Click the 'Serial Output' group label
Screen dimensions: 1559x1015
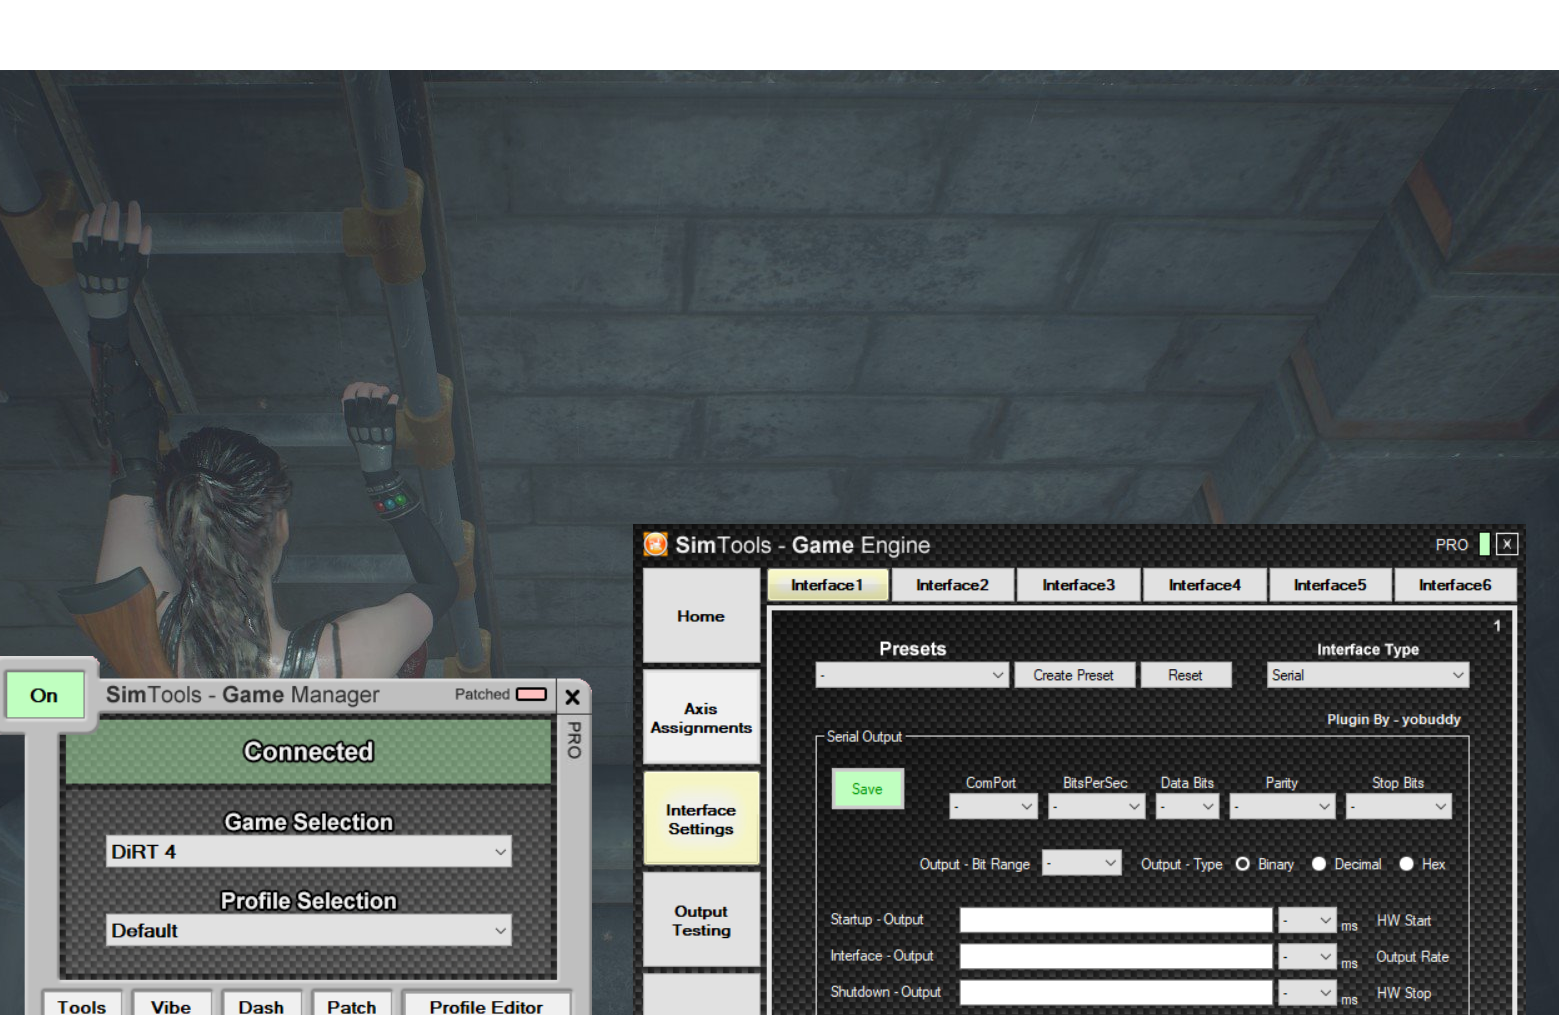864,737
